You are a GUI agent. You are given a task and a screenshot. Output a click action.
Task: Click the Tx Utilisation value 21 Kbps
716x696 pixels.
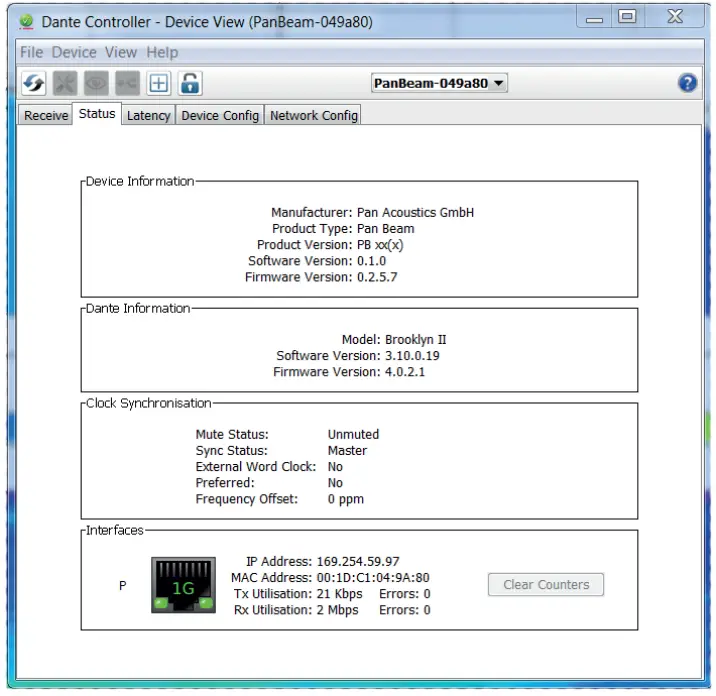pyautogui.click(x=339, y=594)
